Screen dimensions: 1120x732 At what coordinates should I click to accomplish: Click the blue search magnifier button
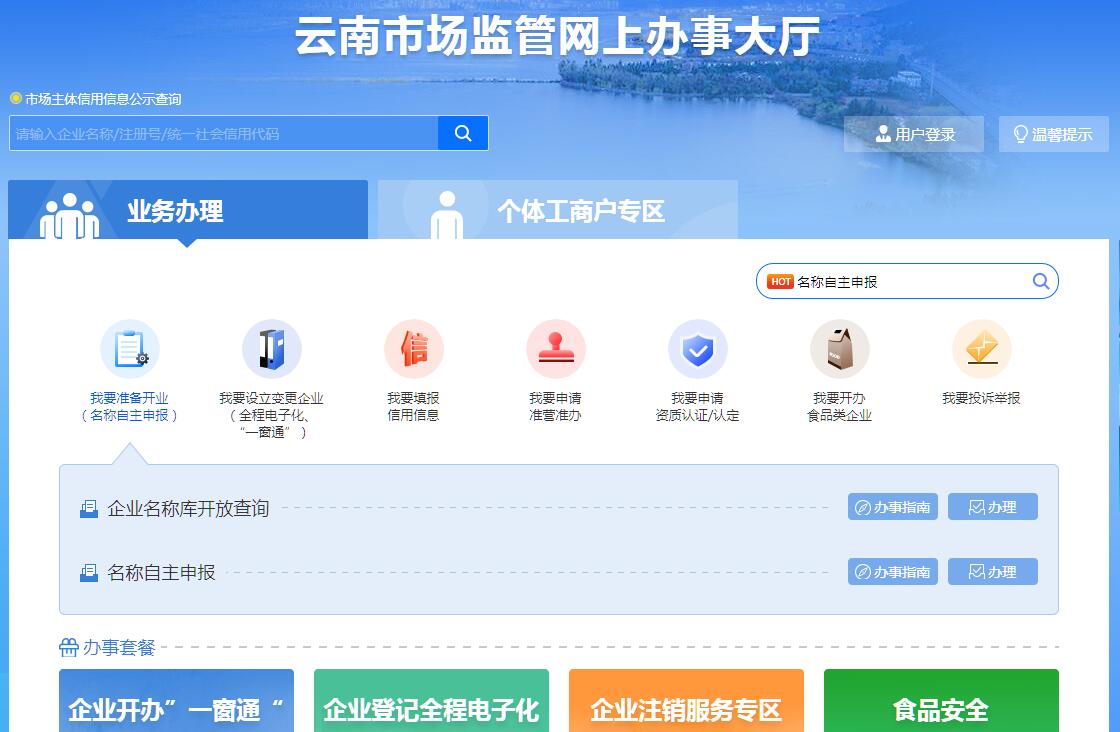[x=463, y=134]
